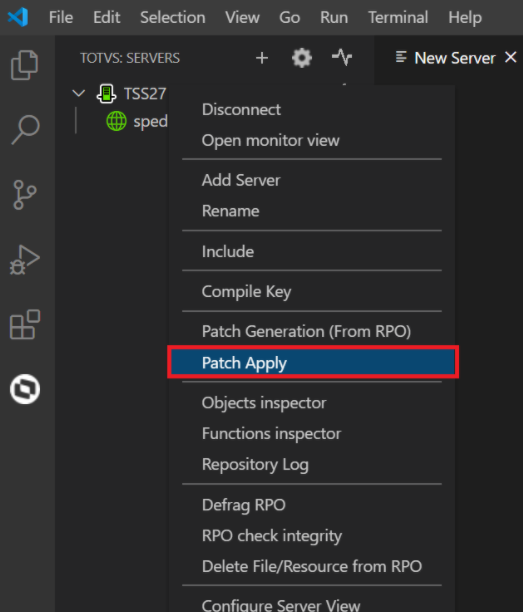Select Disconnect in the context menu
Screen dimensions: 523x612
tap(241, 110)
